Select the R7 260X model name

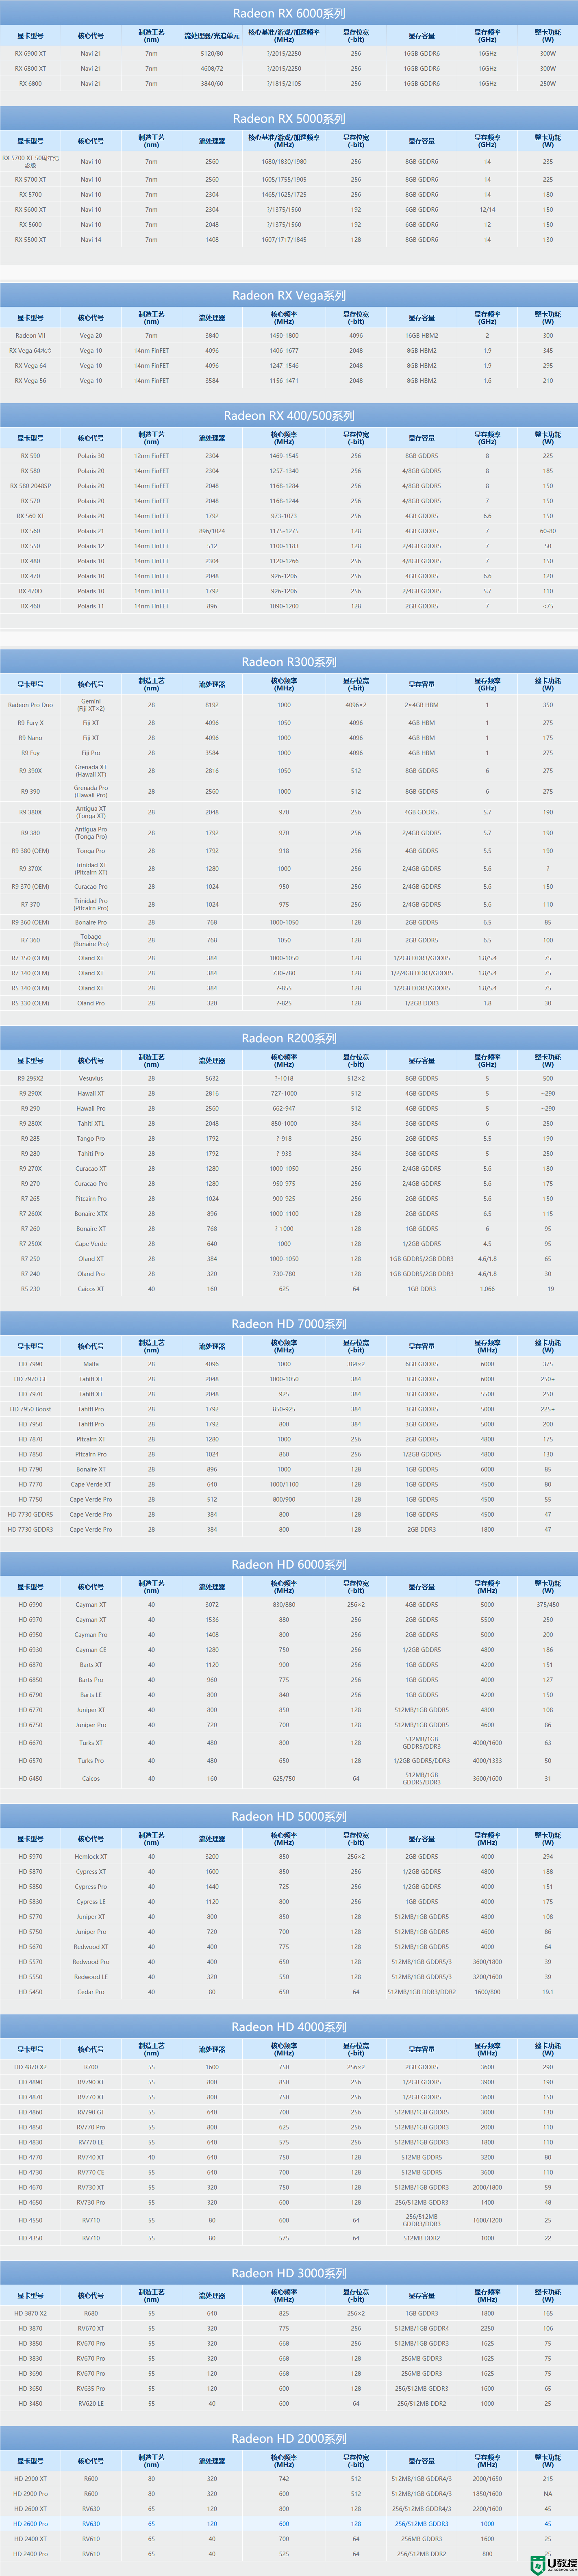tap(30, 1214)
